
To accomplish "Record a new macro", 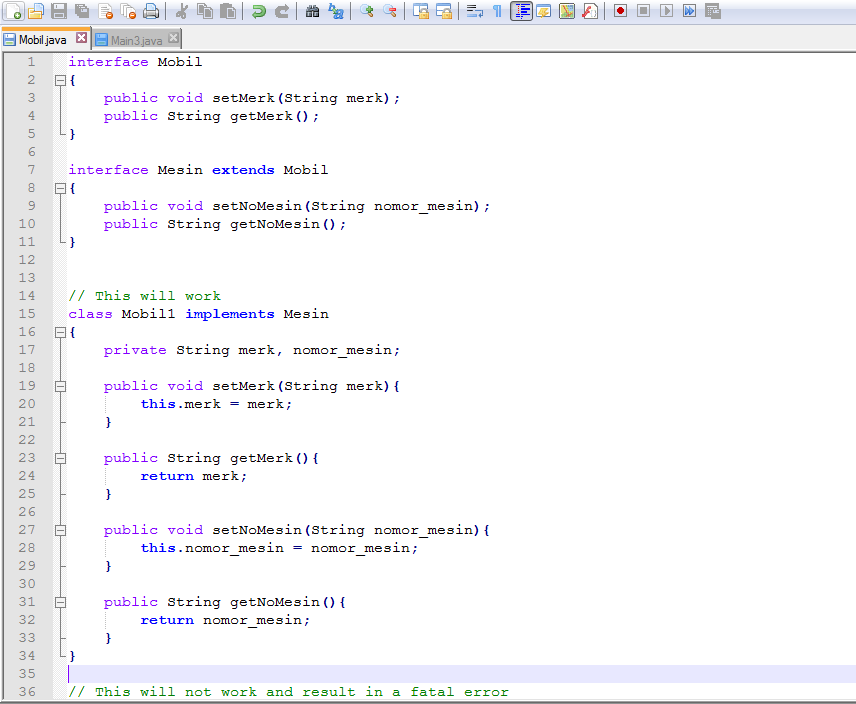I will [x=620, y=11].
